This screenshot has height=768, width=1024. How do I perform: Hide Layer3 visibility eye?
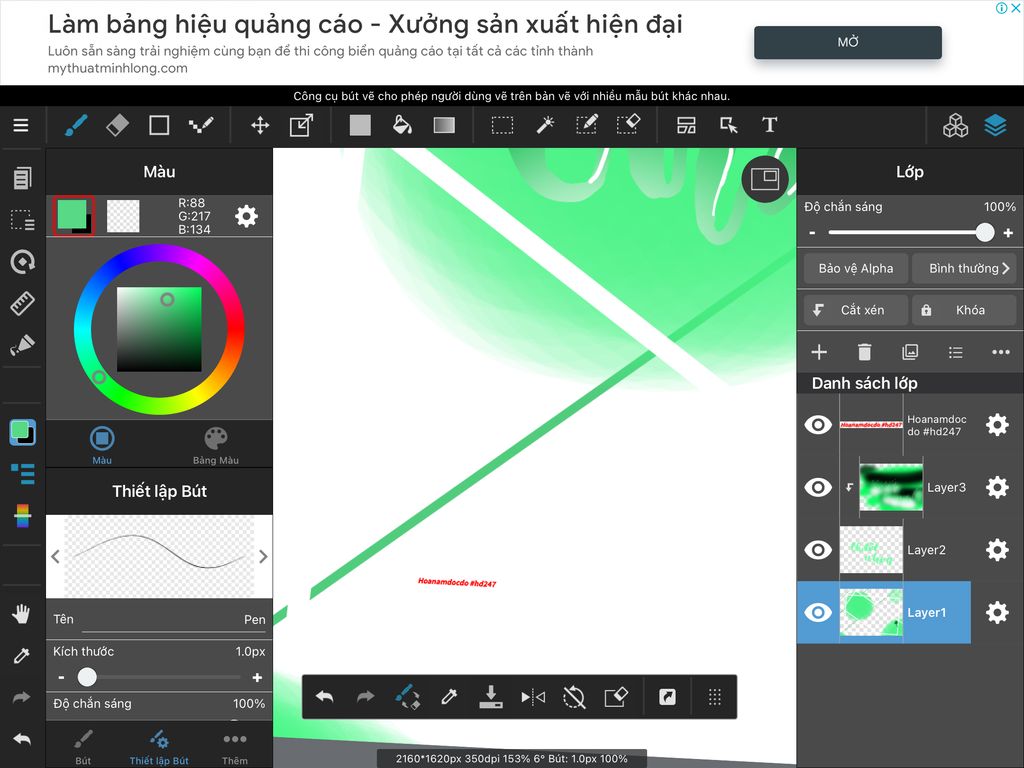[818, 487]
